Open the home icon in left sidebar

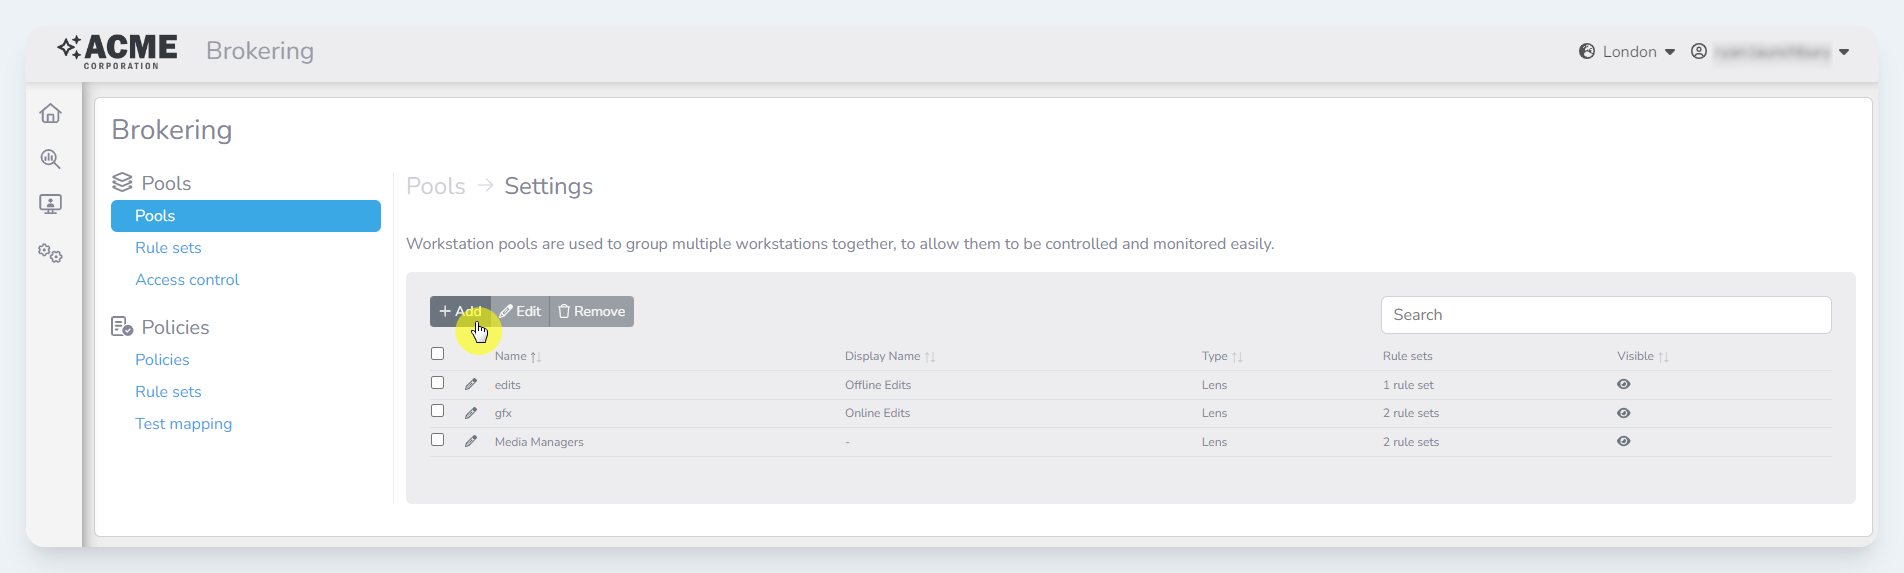(51, 114)
